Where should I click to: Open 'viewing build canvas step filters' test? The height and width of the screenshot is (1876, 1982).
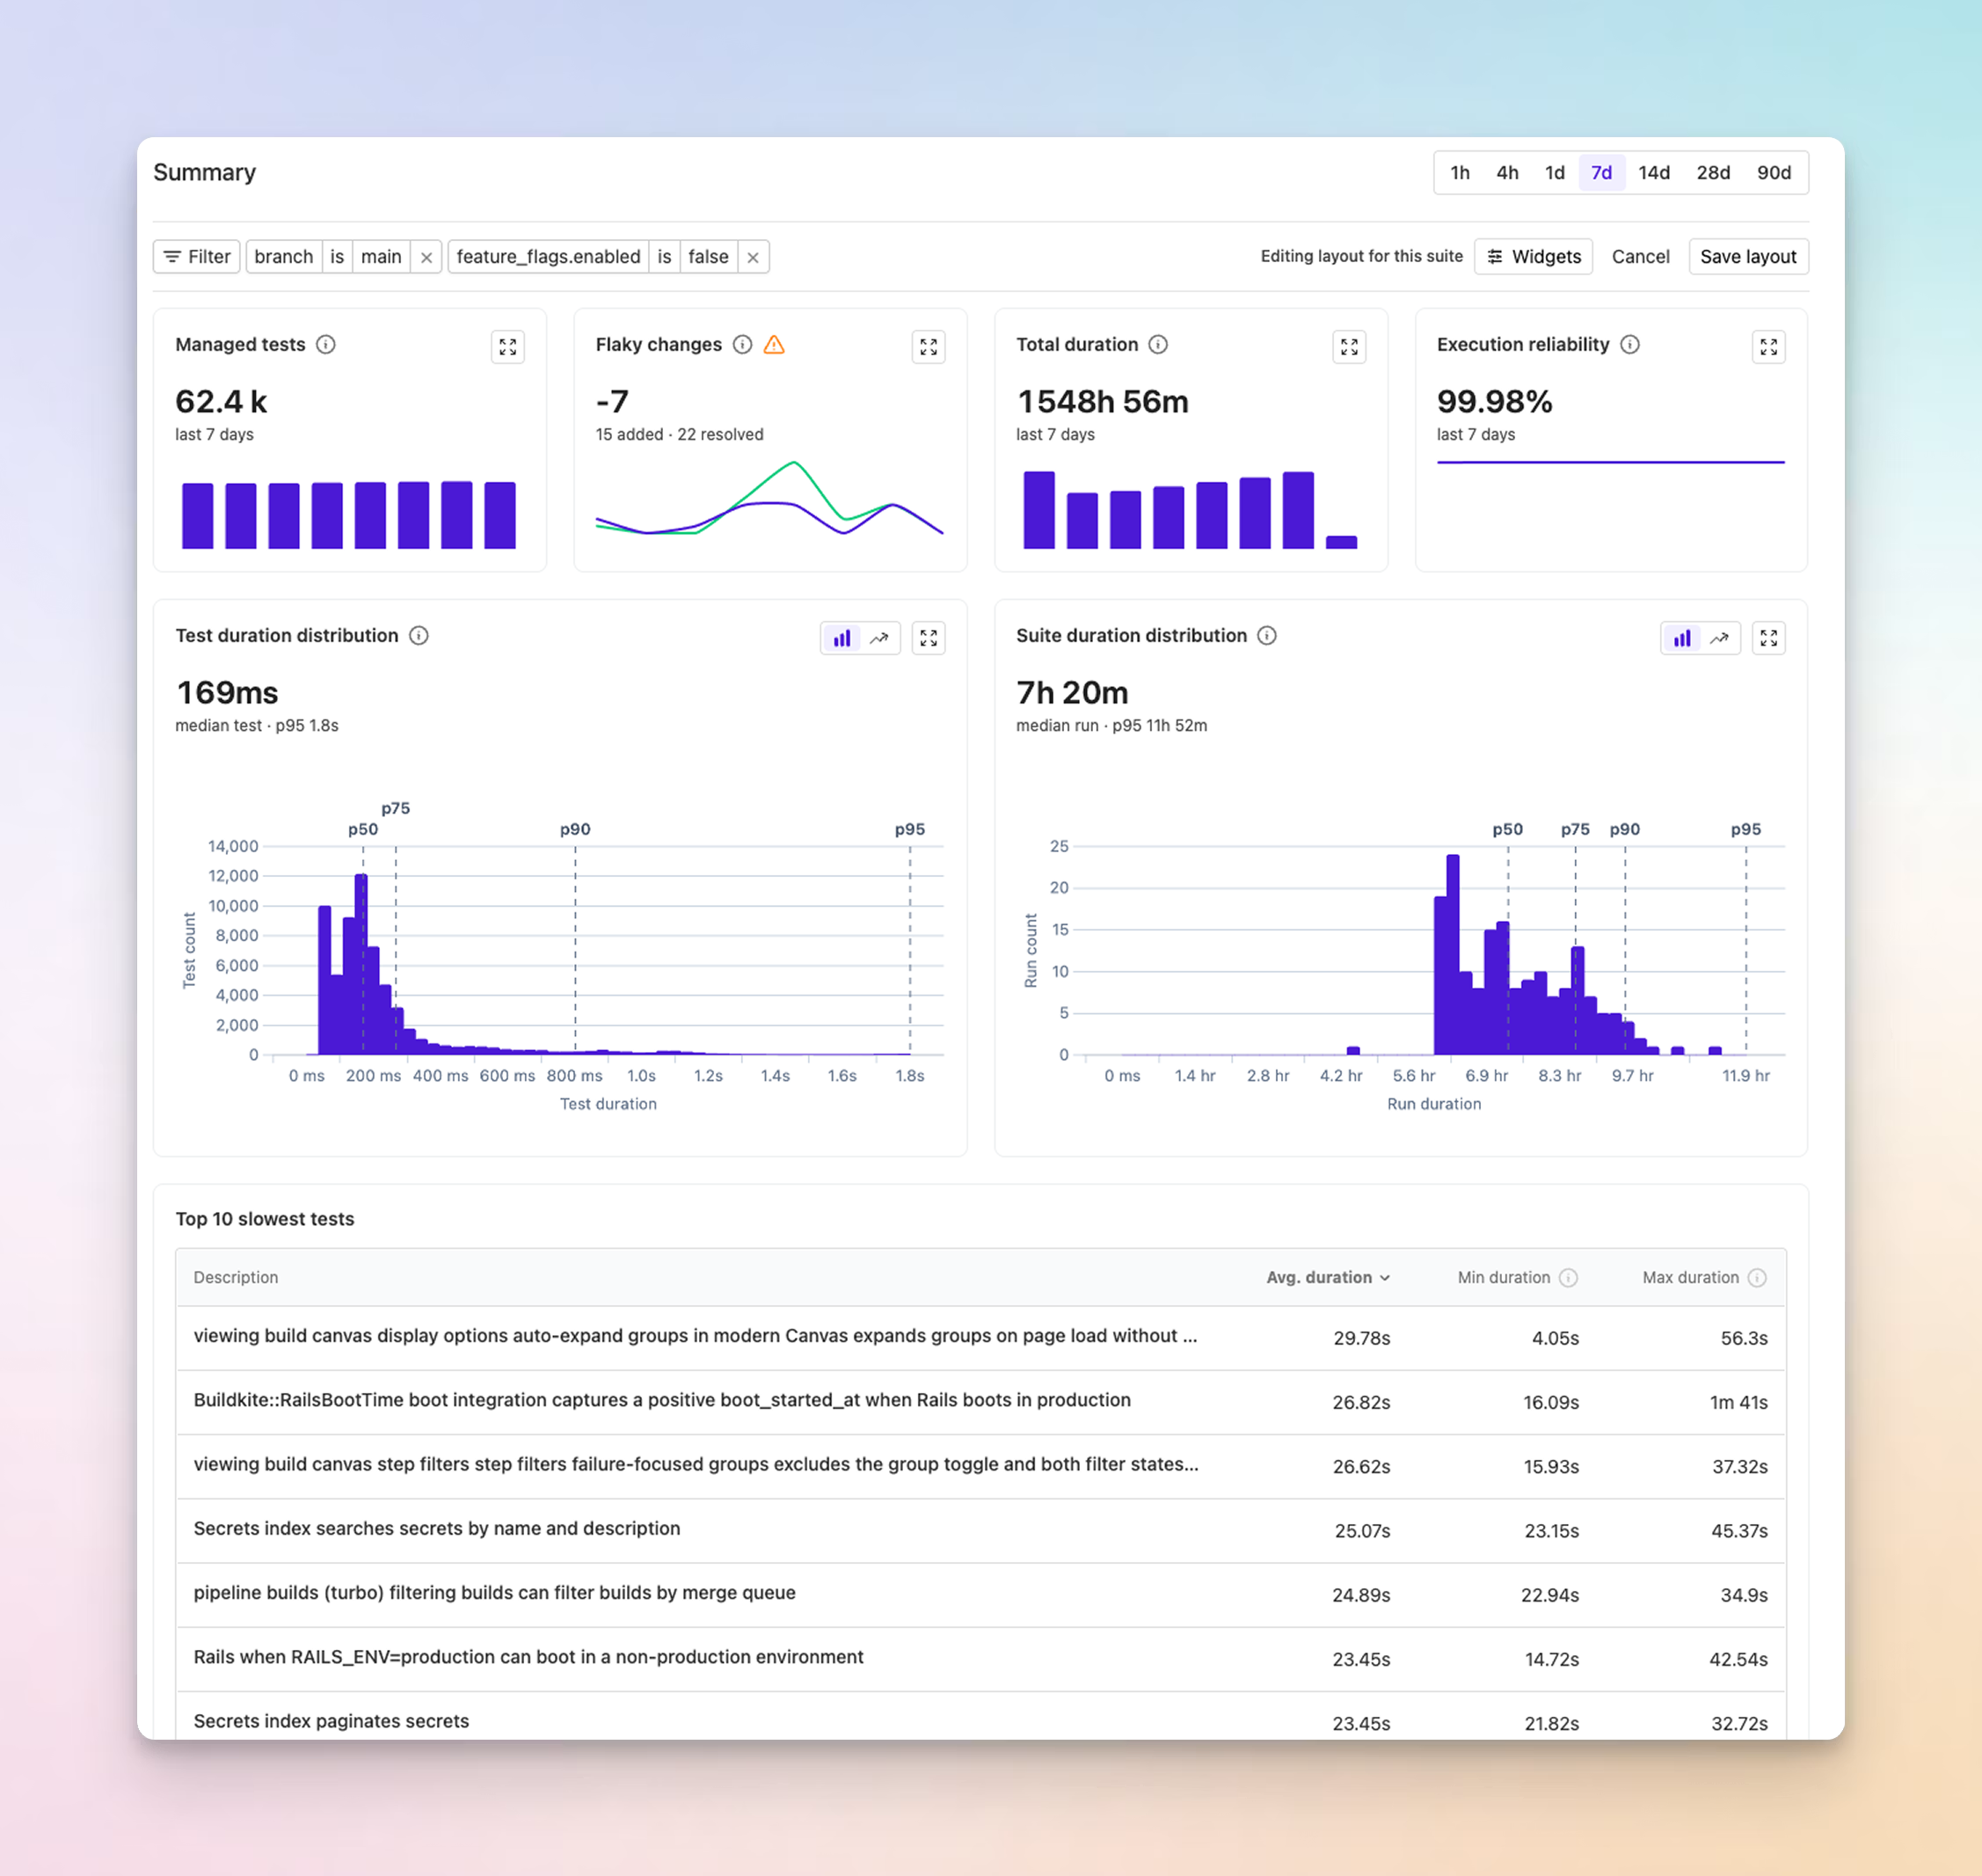click(980, 1466)
